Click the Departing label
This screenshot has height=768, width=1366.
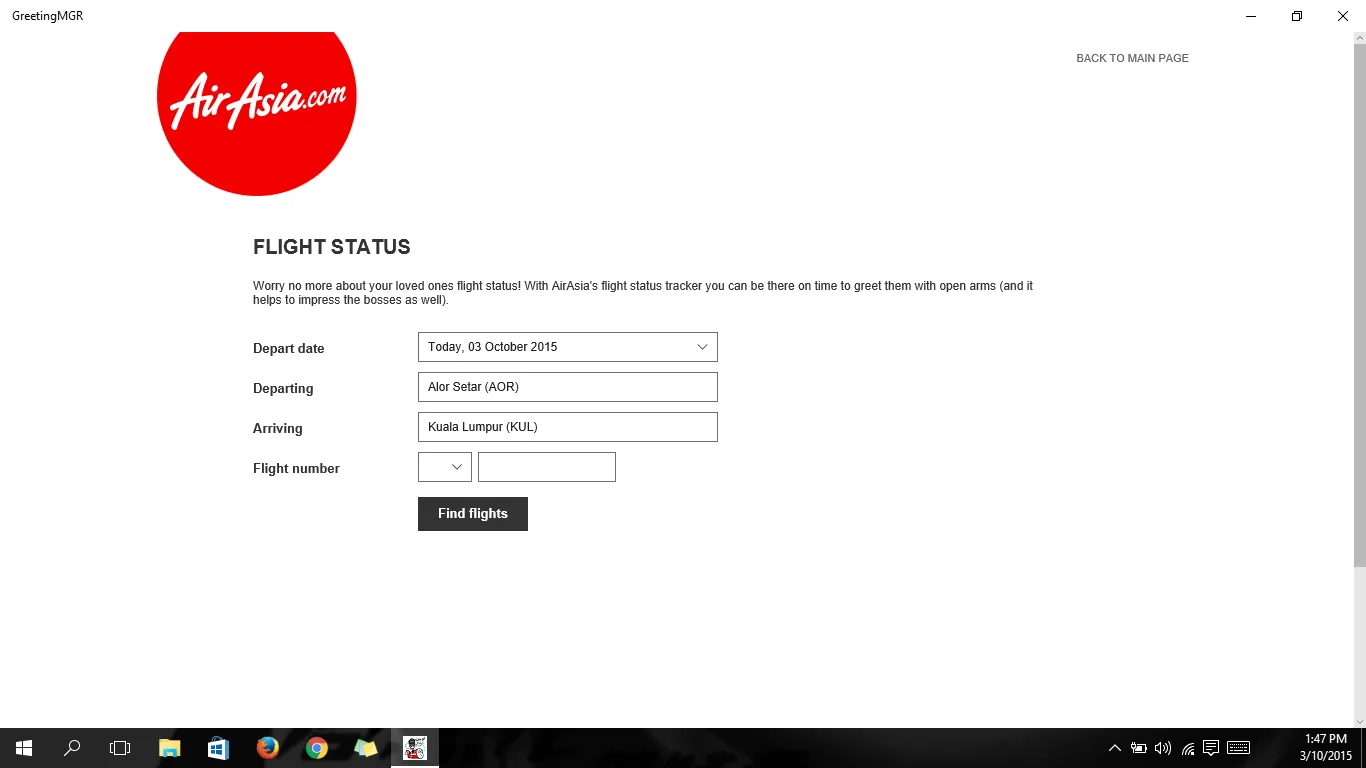(x=283, y=389)
